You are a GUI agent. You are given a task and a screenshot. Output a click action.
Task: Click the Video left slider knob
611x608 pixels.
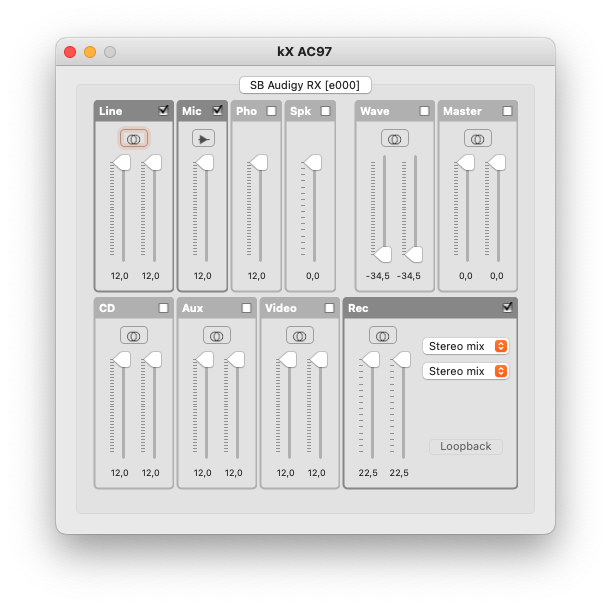click(x=288, y=359)
